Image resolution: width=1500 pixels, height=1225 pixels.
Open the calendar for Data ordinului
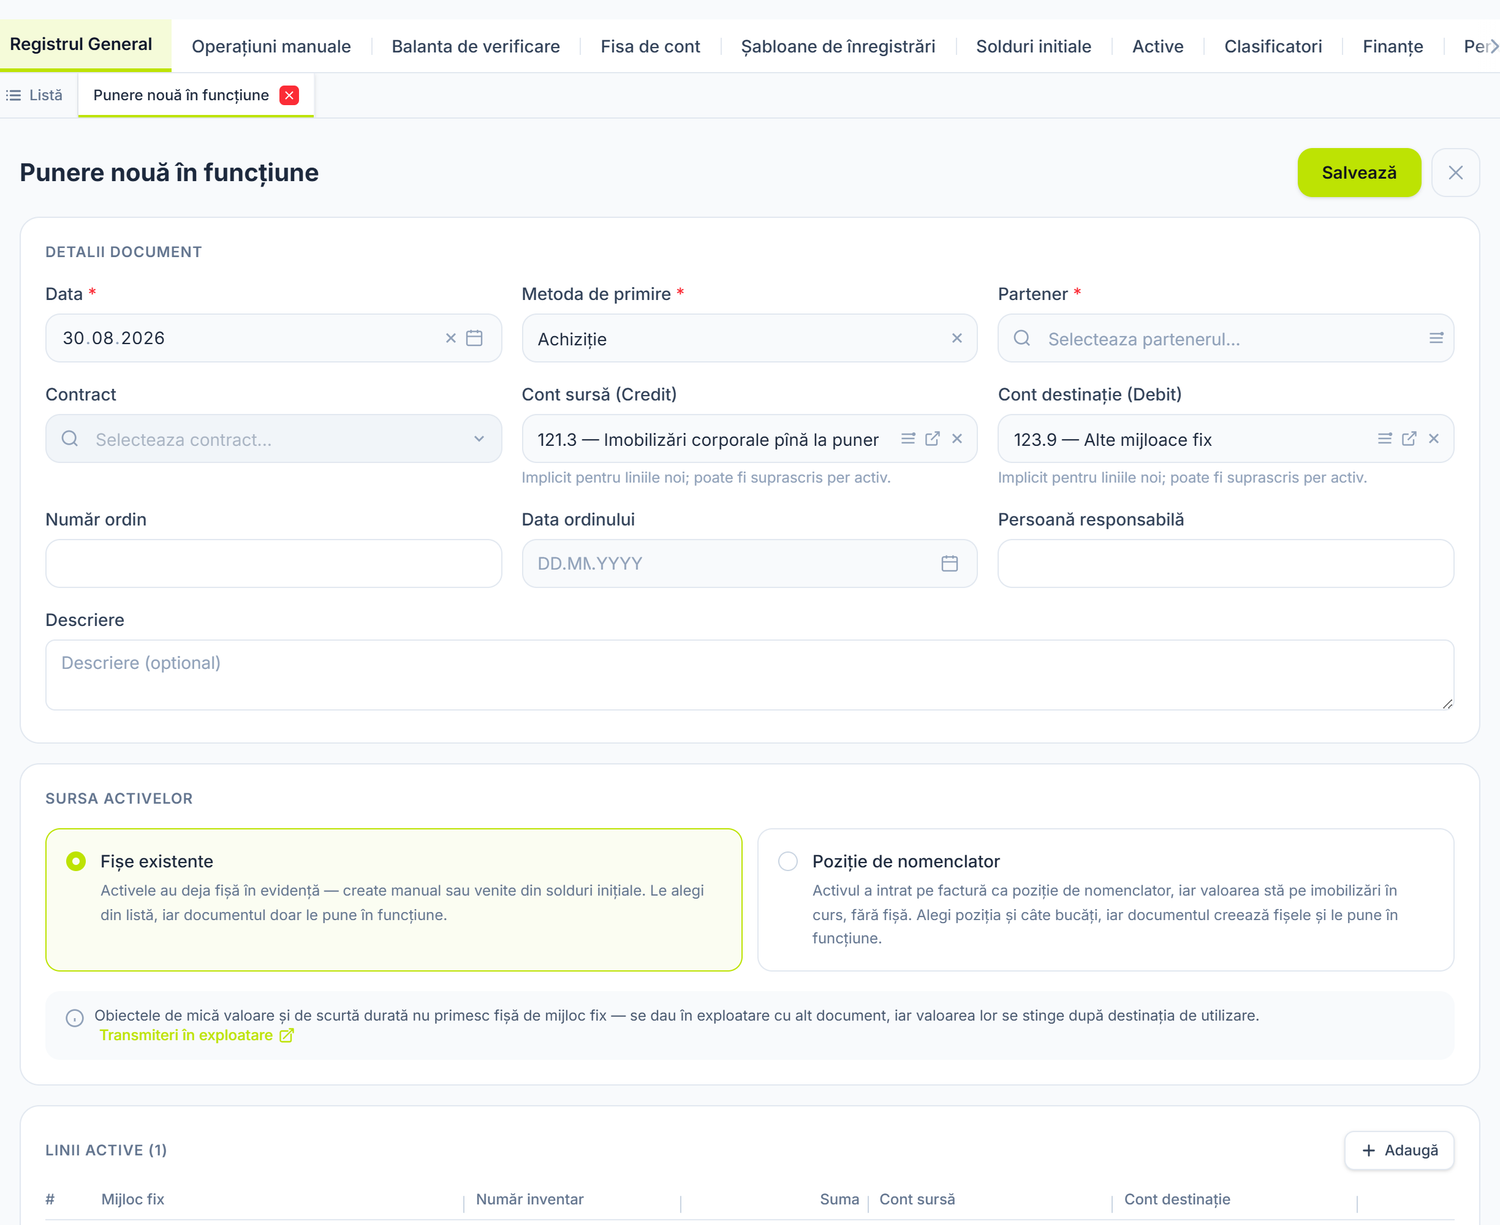(950, 564)
